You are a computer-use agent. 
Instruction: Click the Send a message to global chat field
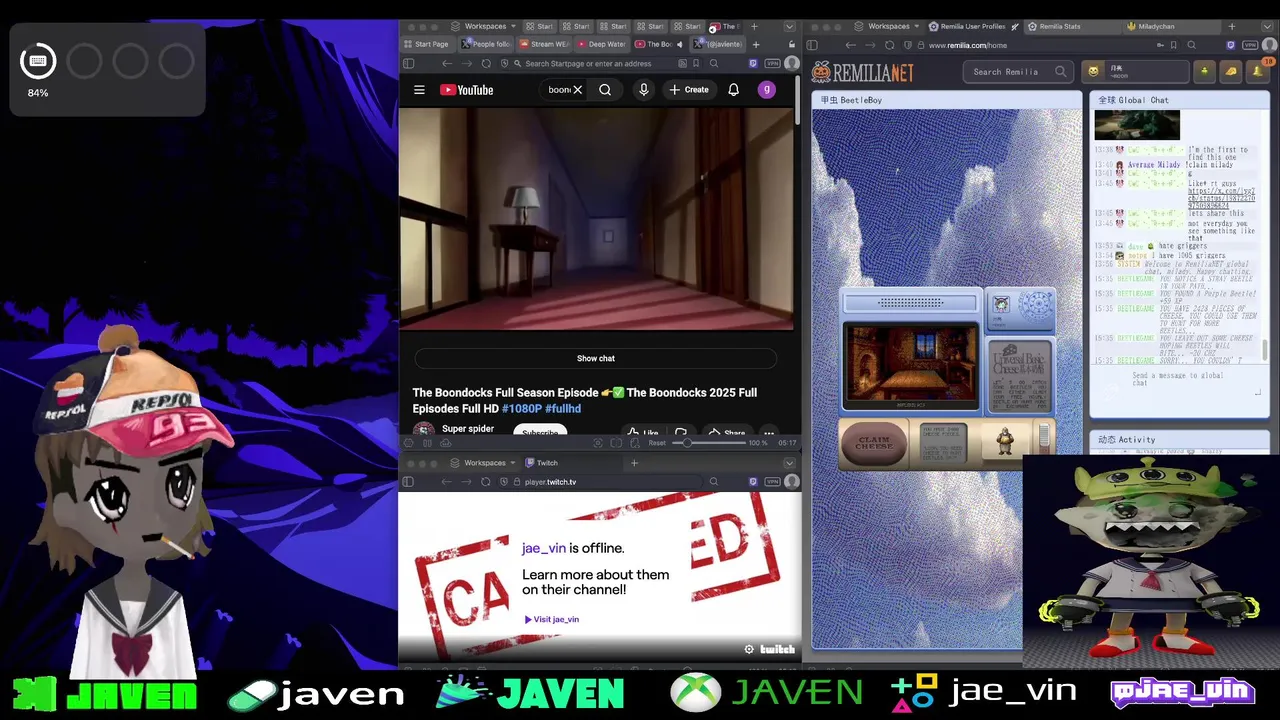click(x=1180, y=381)
